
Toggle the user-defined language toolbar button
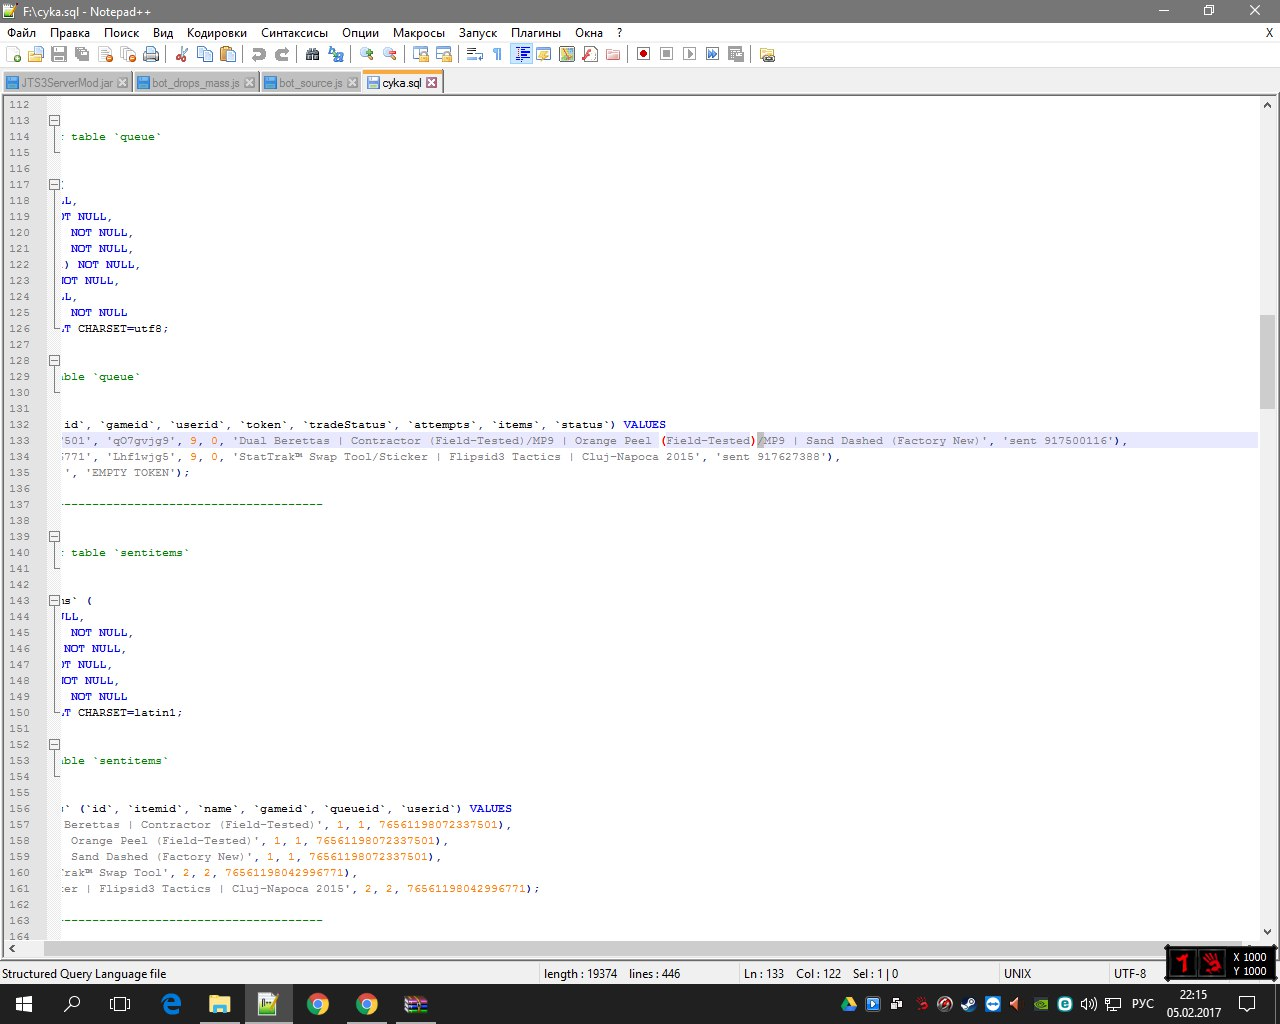pos(544,54)
